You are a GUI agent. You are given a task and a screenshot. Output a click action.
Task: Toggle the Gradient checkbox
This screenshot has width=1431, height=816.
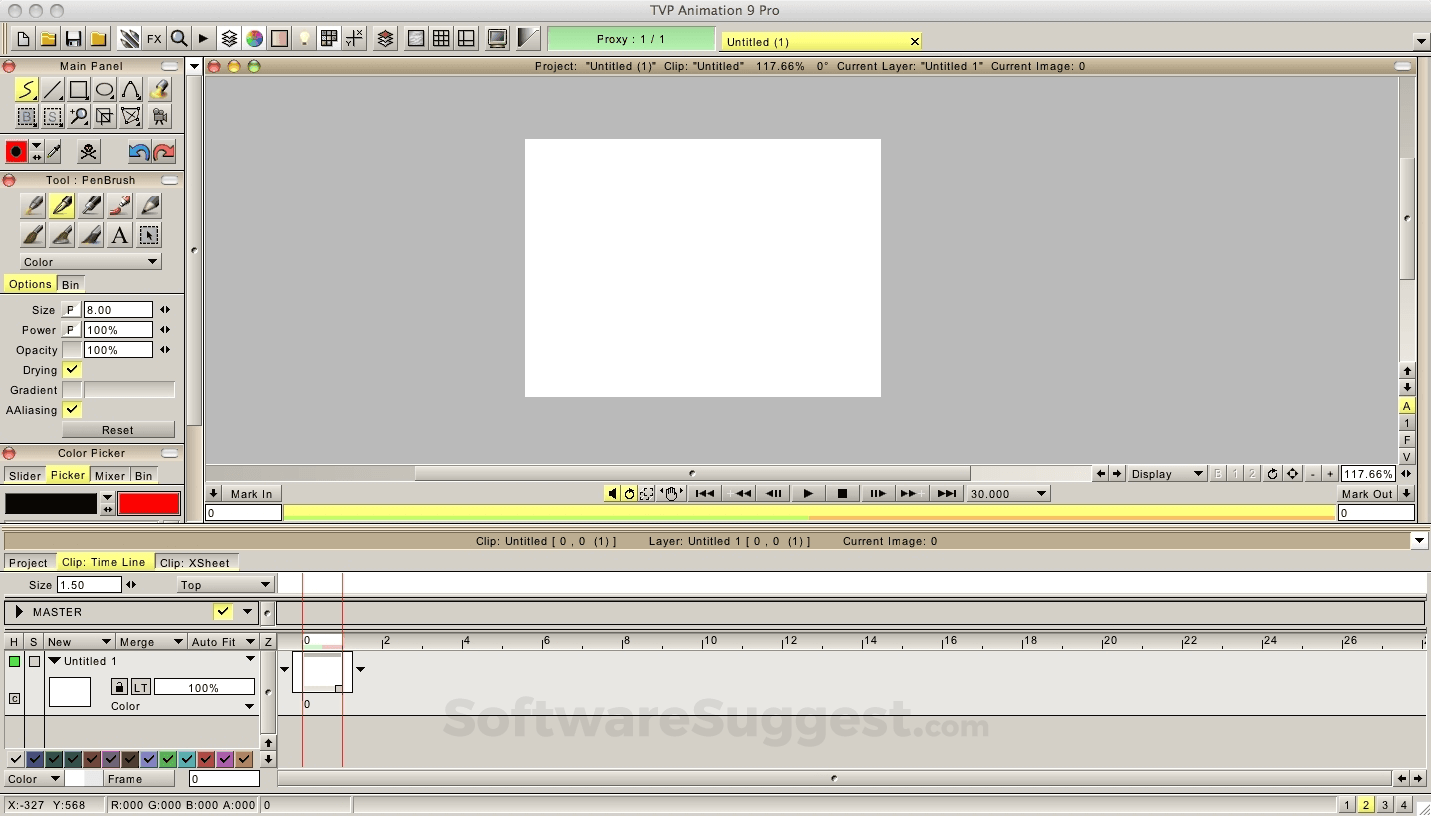point(72,390)
